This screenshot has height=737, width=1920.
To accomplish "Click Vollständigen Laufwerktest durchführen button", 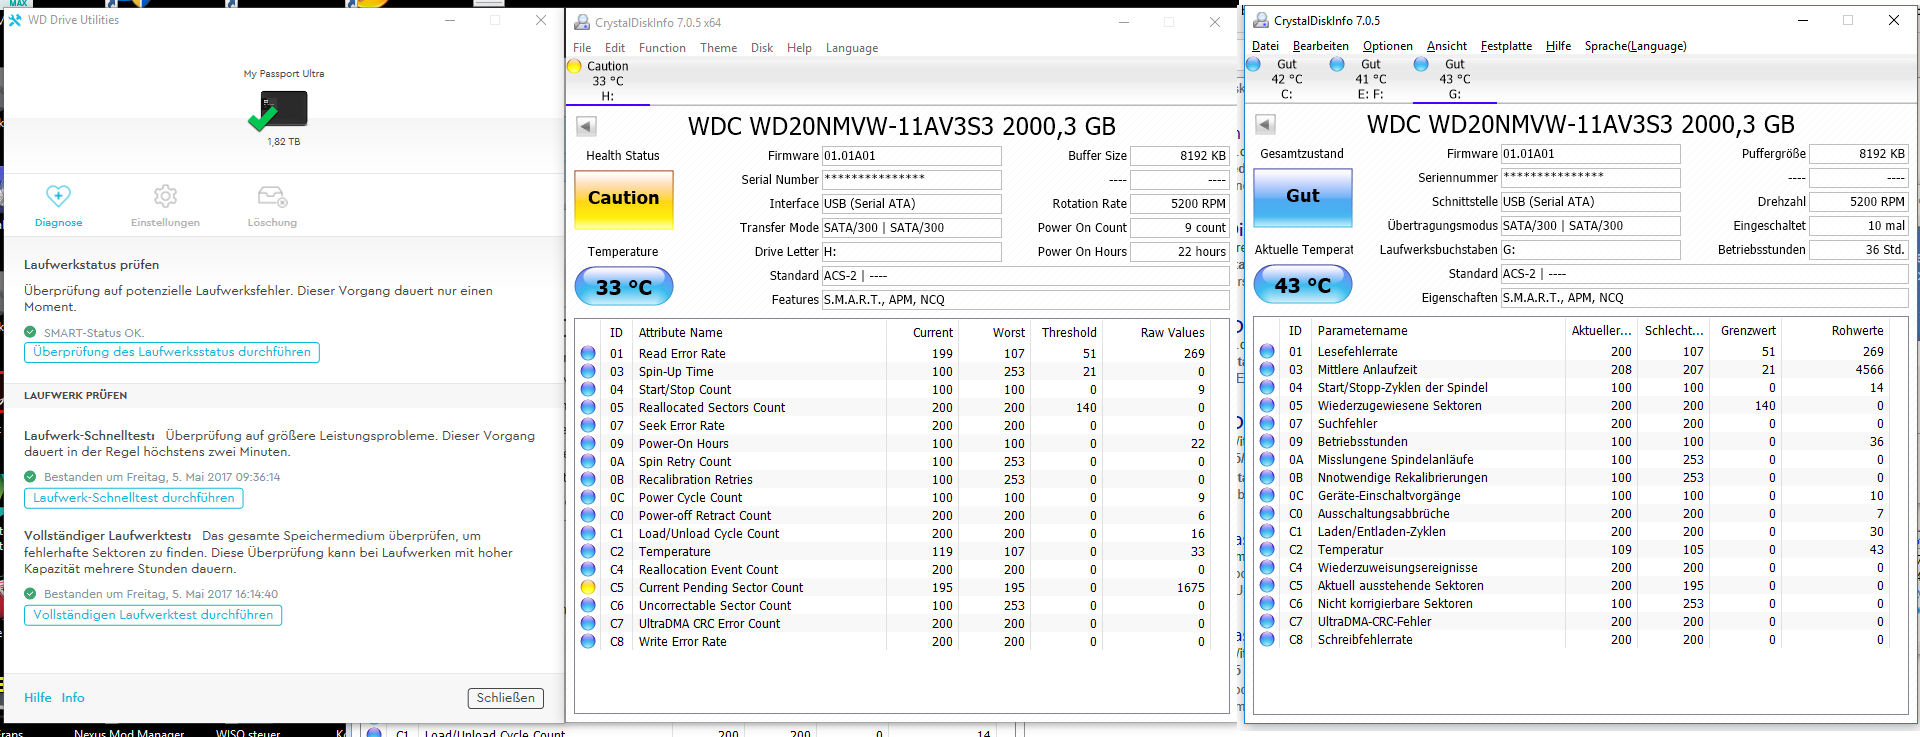I will [153, 615].
